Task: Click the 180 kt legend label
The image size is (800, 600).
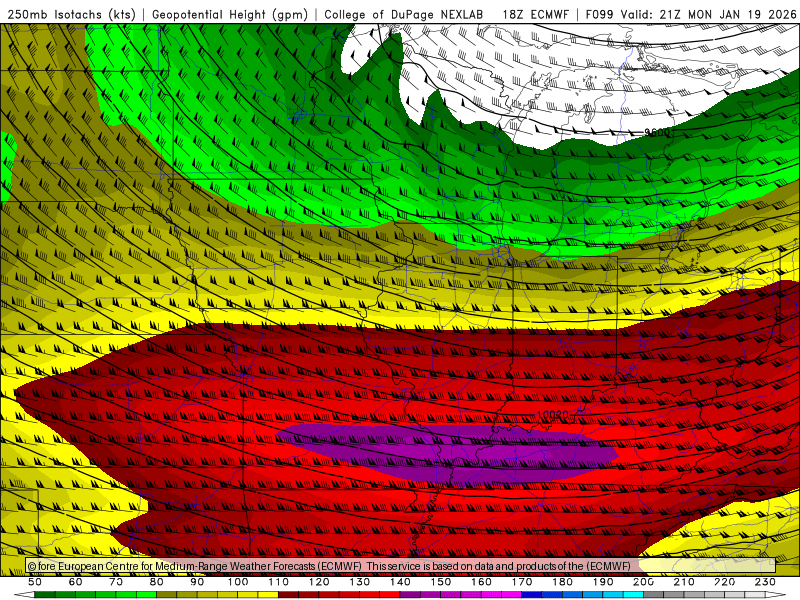Action: 562,582
